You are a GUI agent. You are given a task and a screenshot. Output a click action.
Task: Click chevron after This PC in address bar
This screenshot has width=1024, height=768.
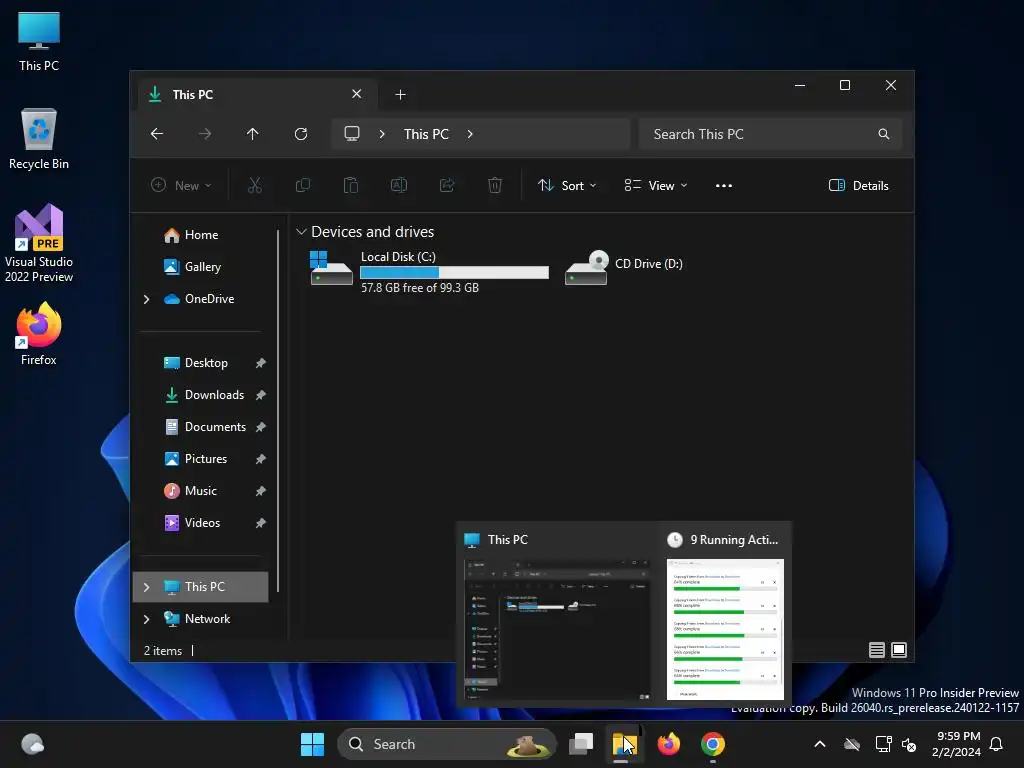470,134
